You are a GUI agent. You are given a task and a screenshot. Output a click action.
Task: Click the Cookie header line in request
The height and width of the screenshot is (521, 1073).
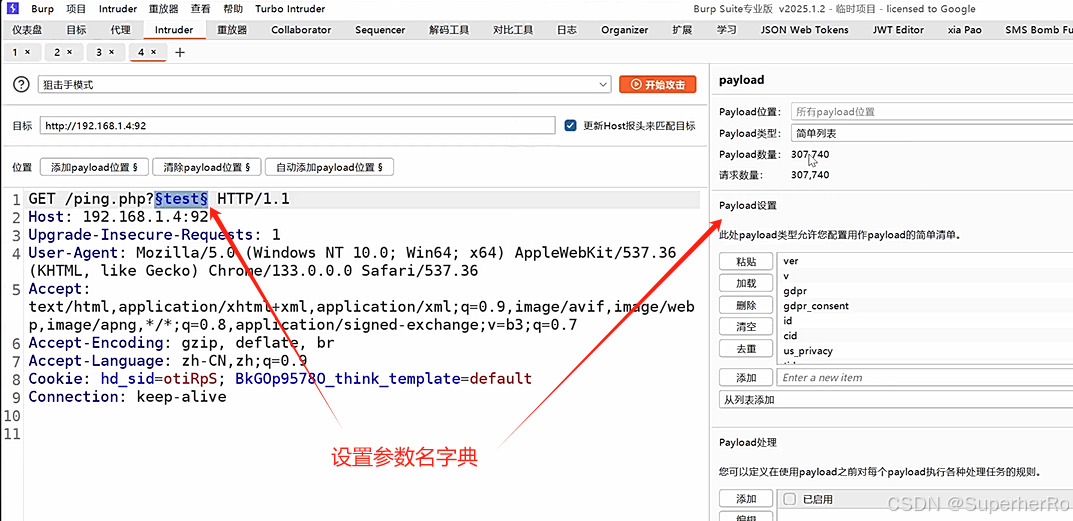(x=280, y=379)
